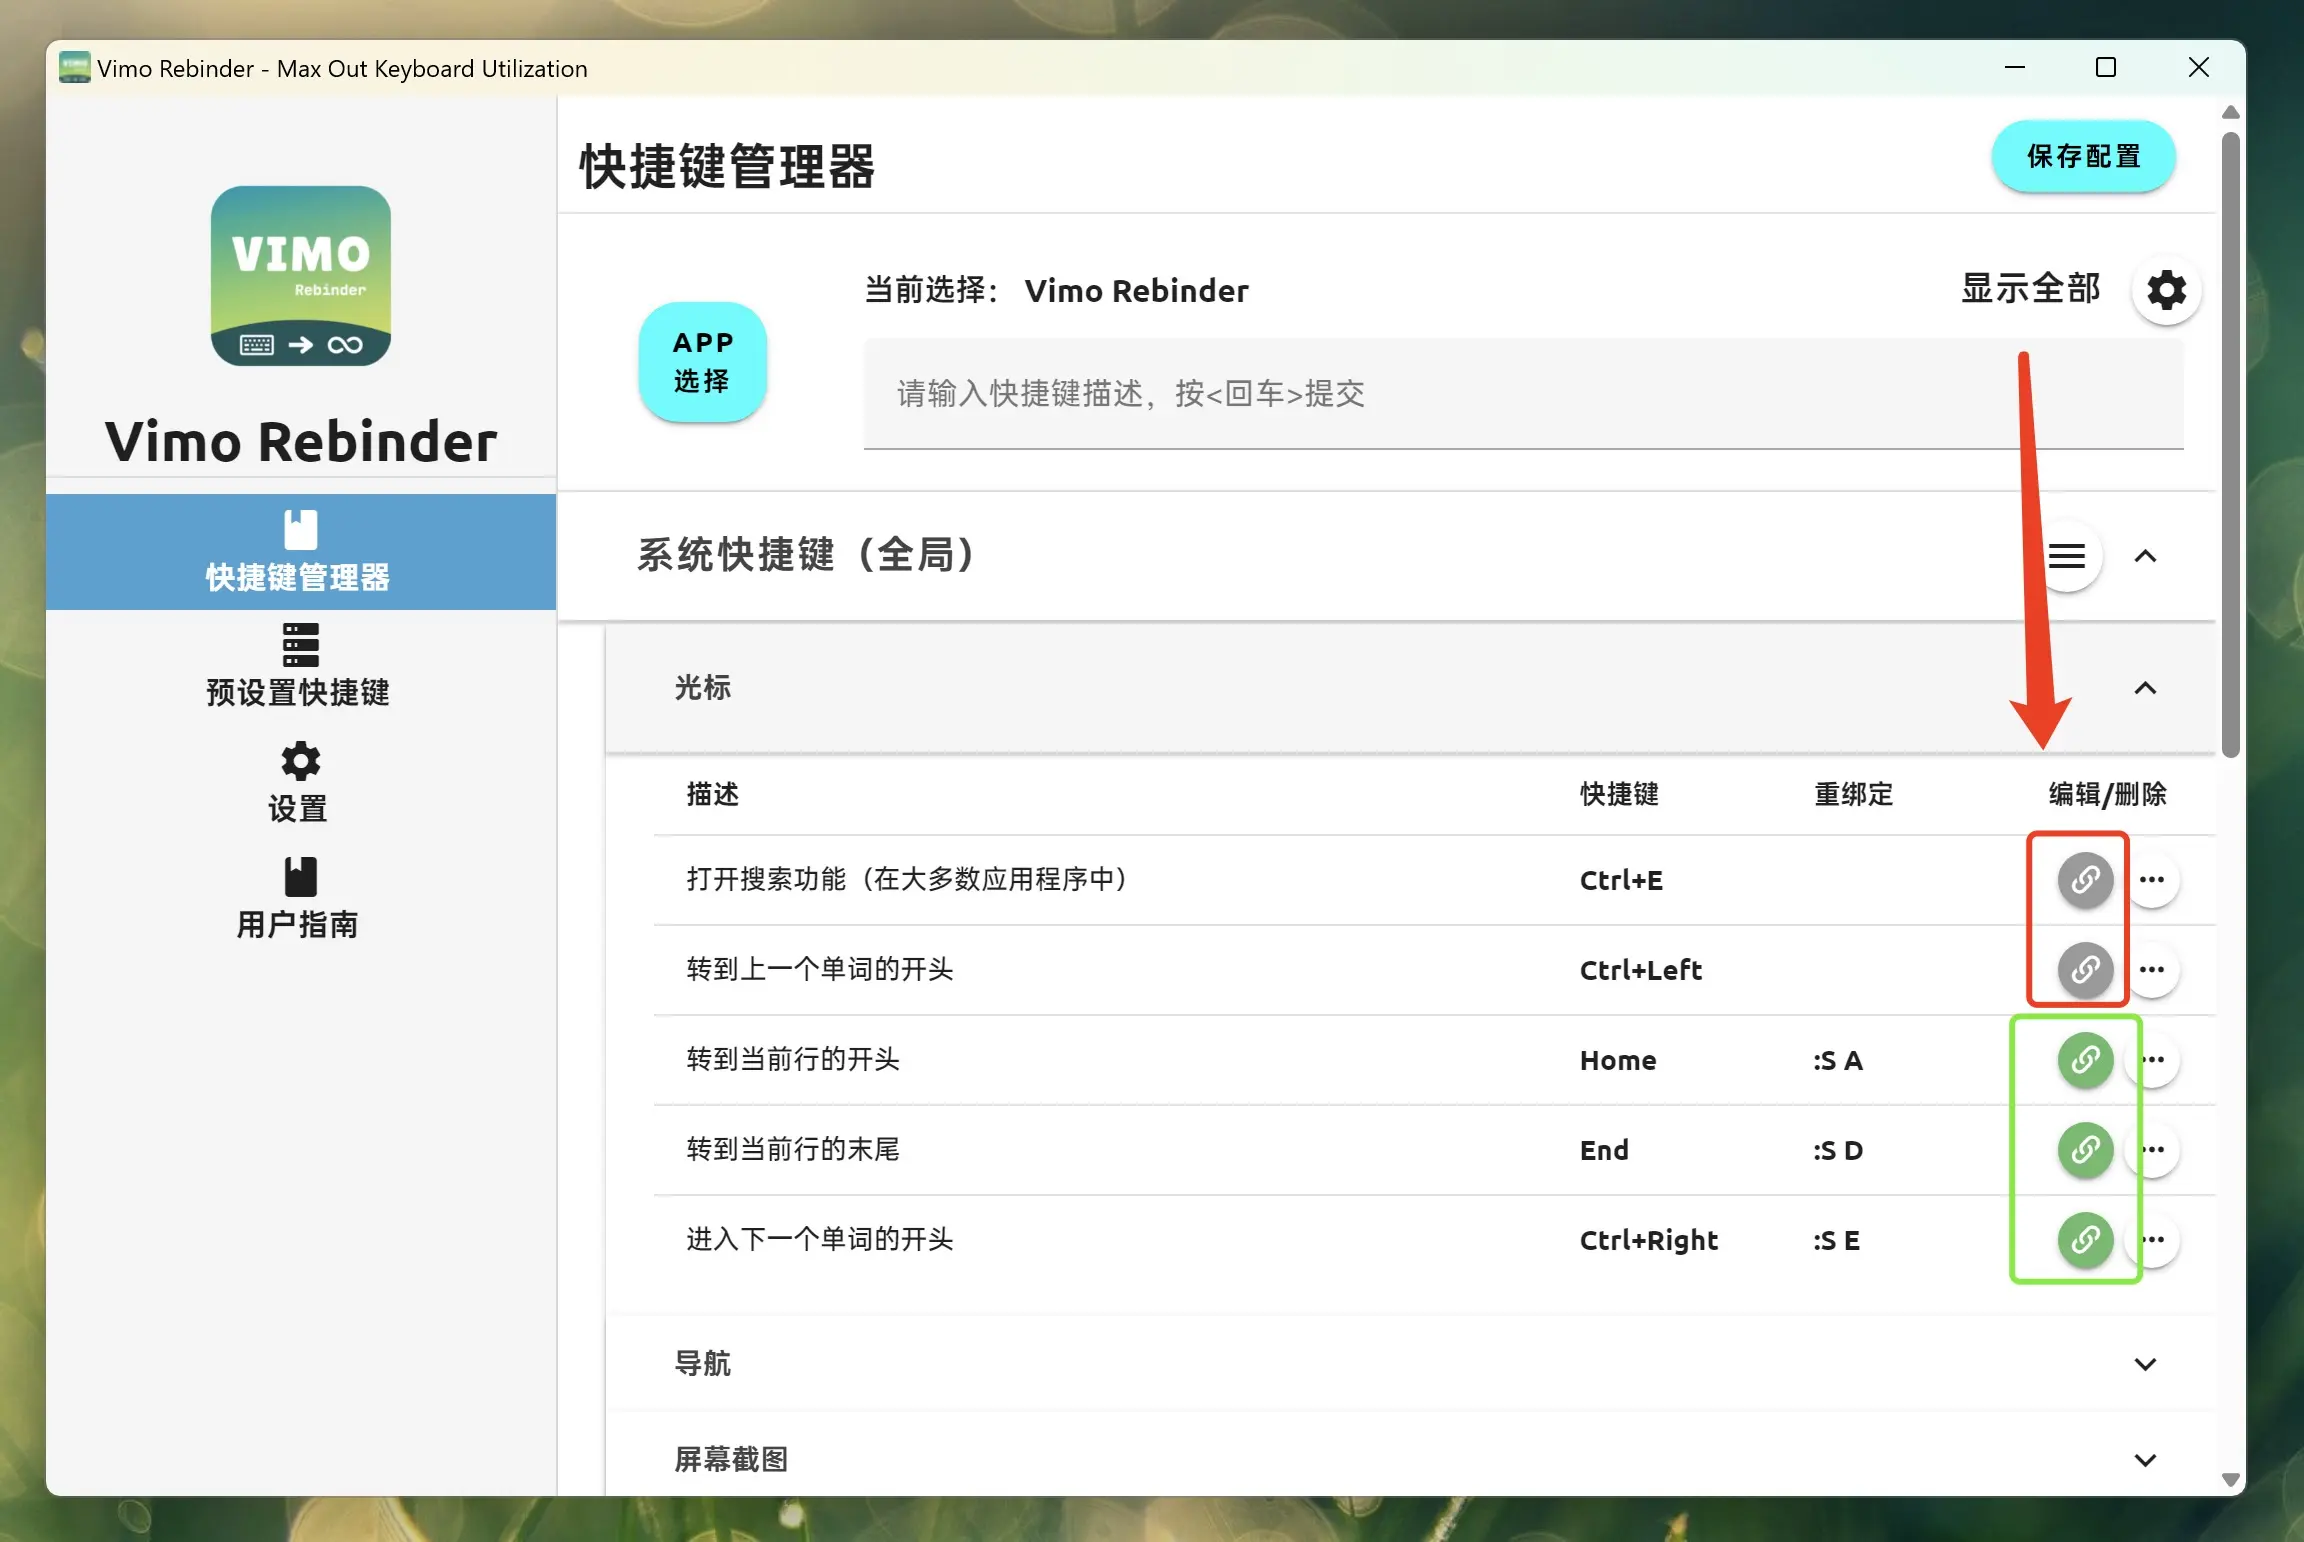Screen dimensions: 2304x1542
Task: Open more options for 转到当前行的末尾 row
Action: tap(2154, 1150)
